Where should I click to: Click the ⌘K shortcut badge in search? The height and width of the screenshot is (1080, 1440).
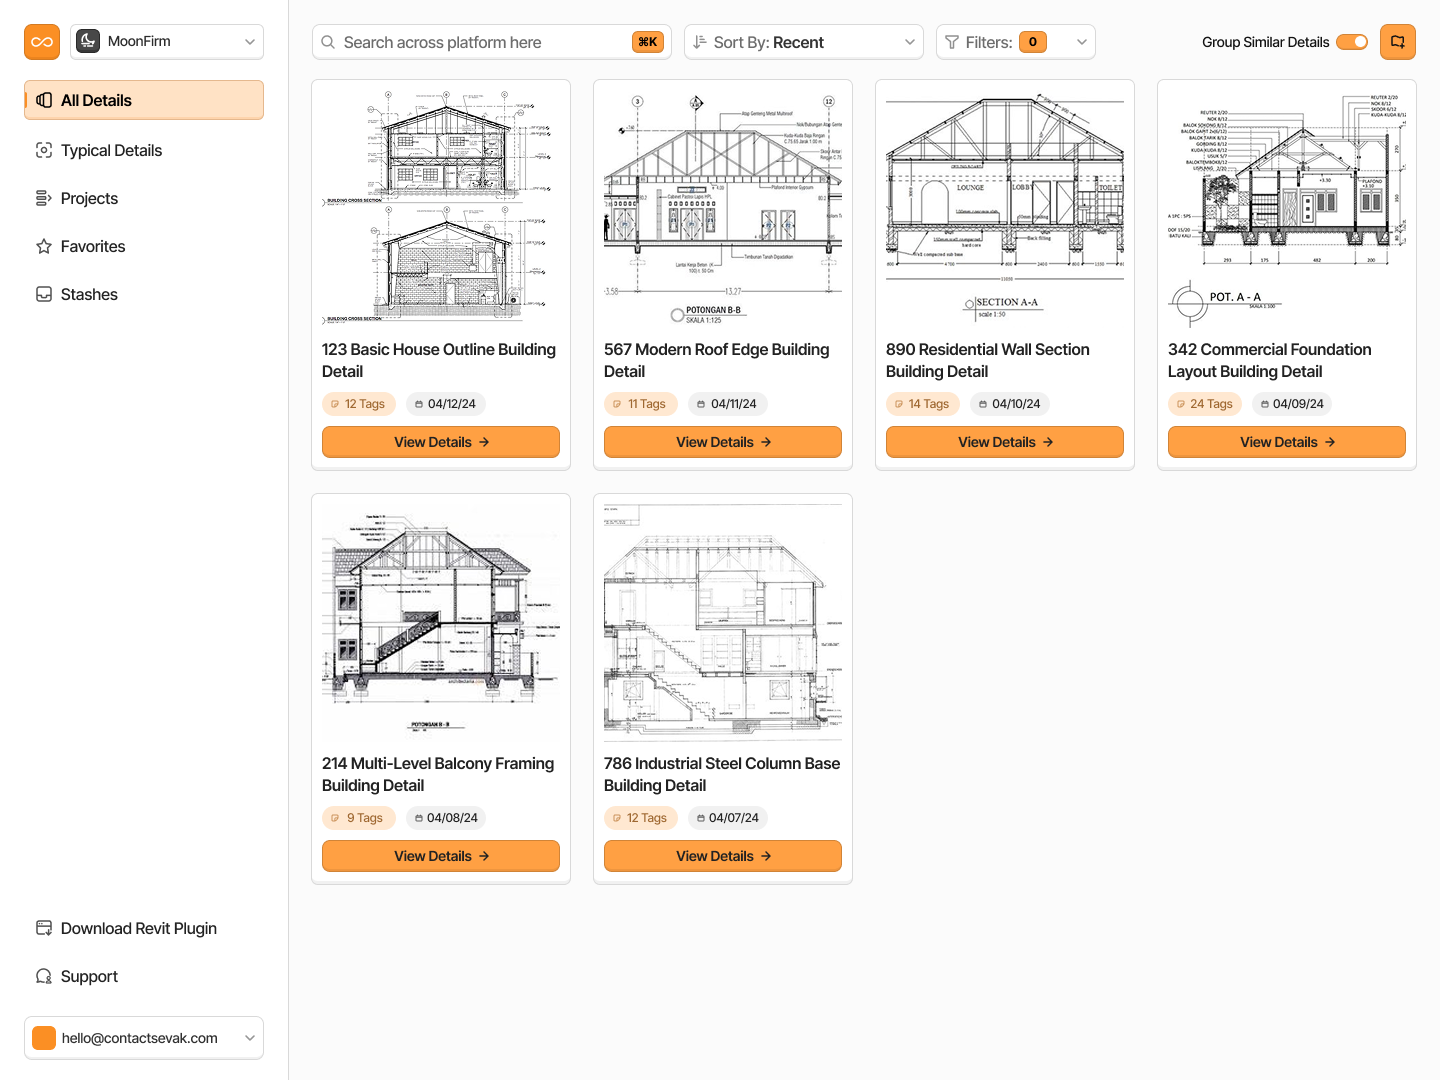coord(647,42)
